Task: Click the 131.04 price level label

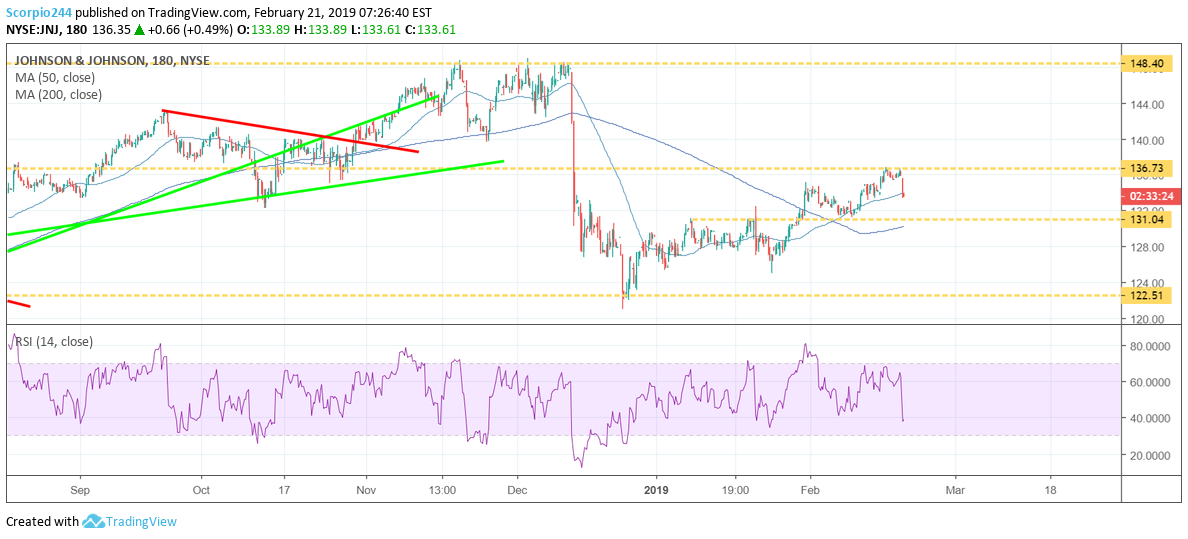Action: (1148, 219)
